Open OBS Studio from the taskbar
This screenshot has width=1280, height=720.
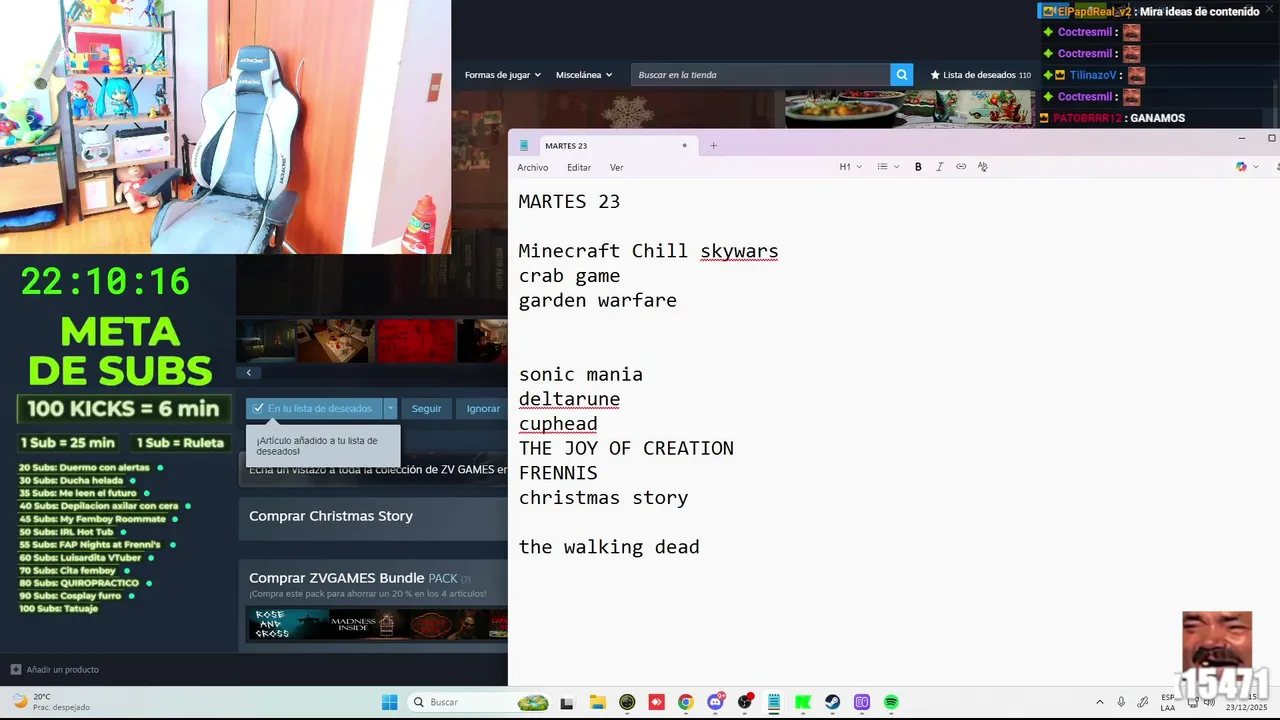pyautogui.click(x=745, y=702)
